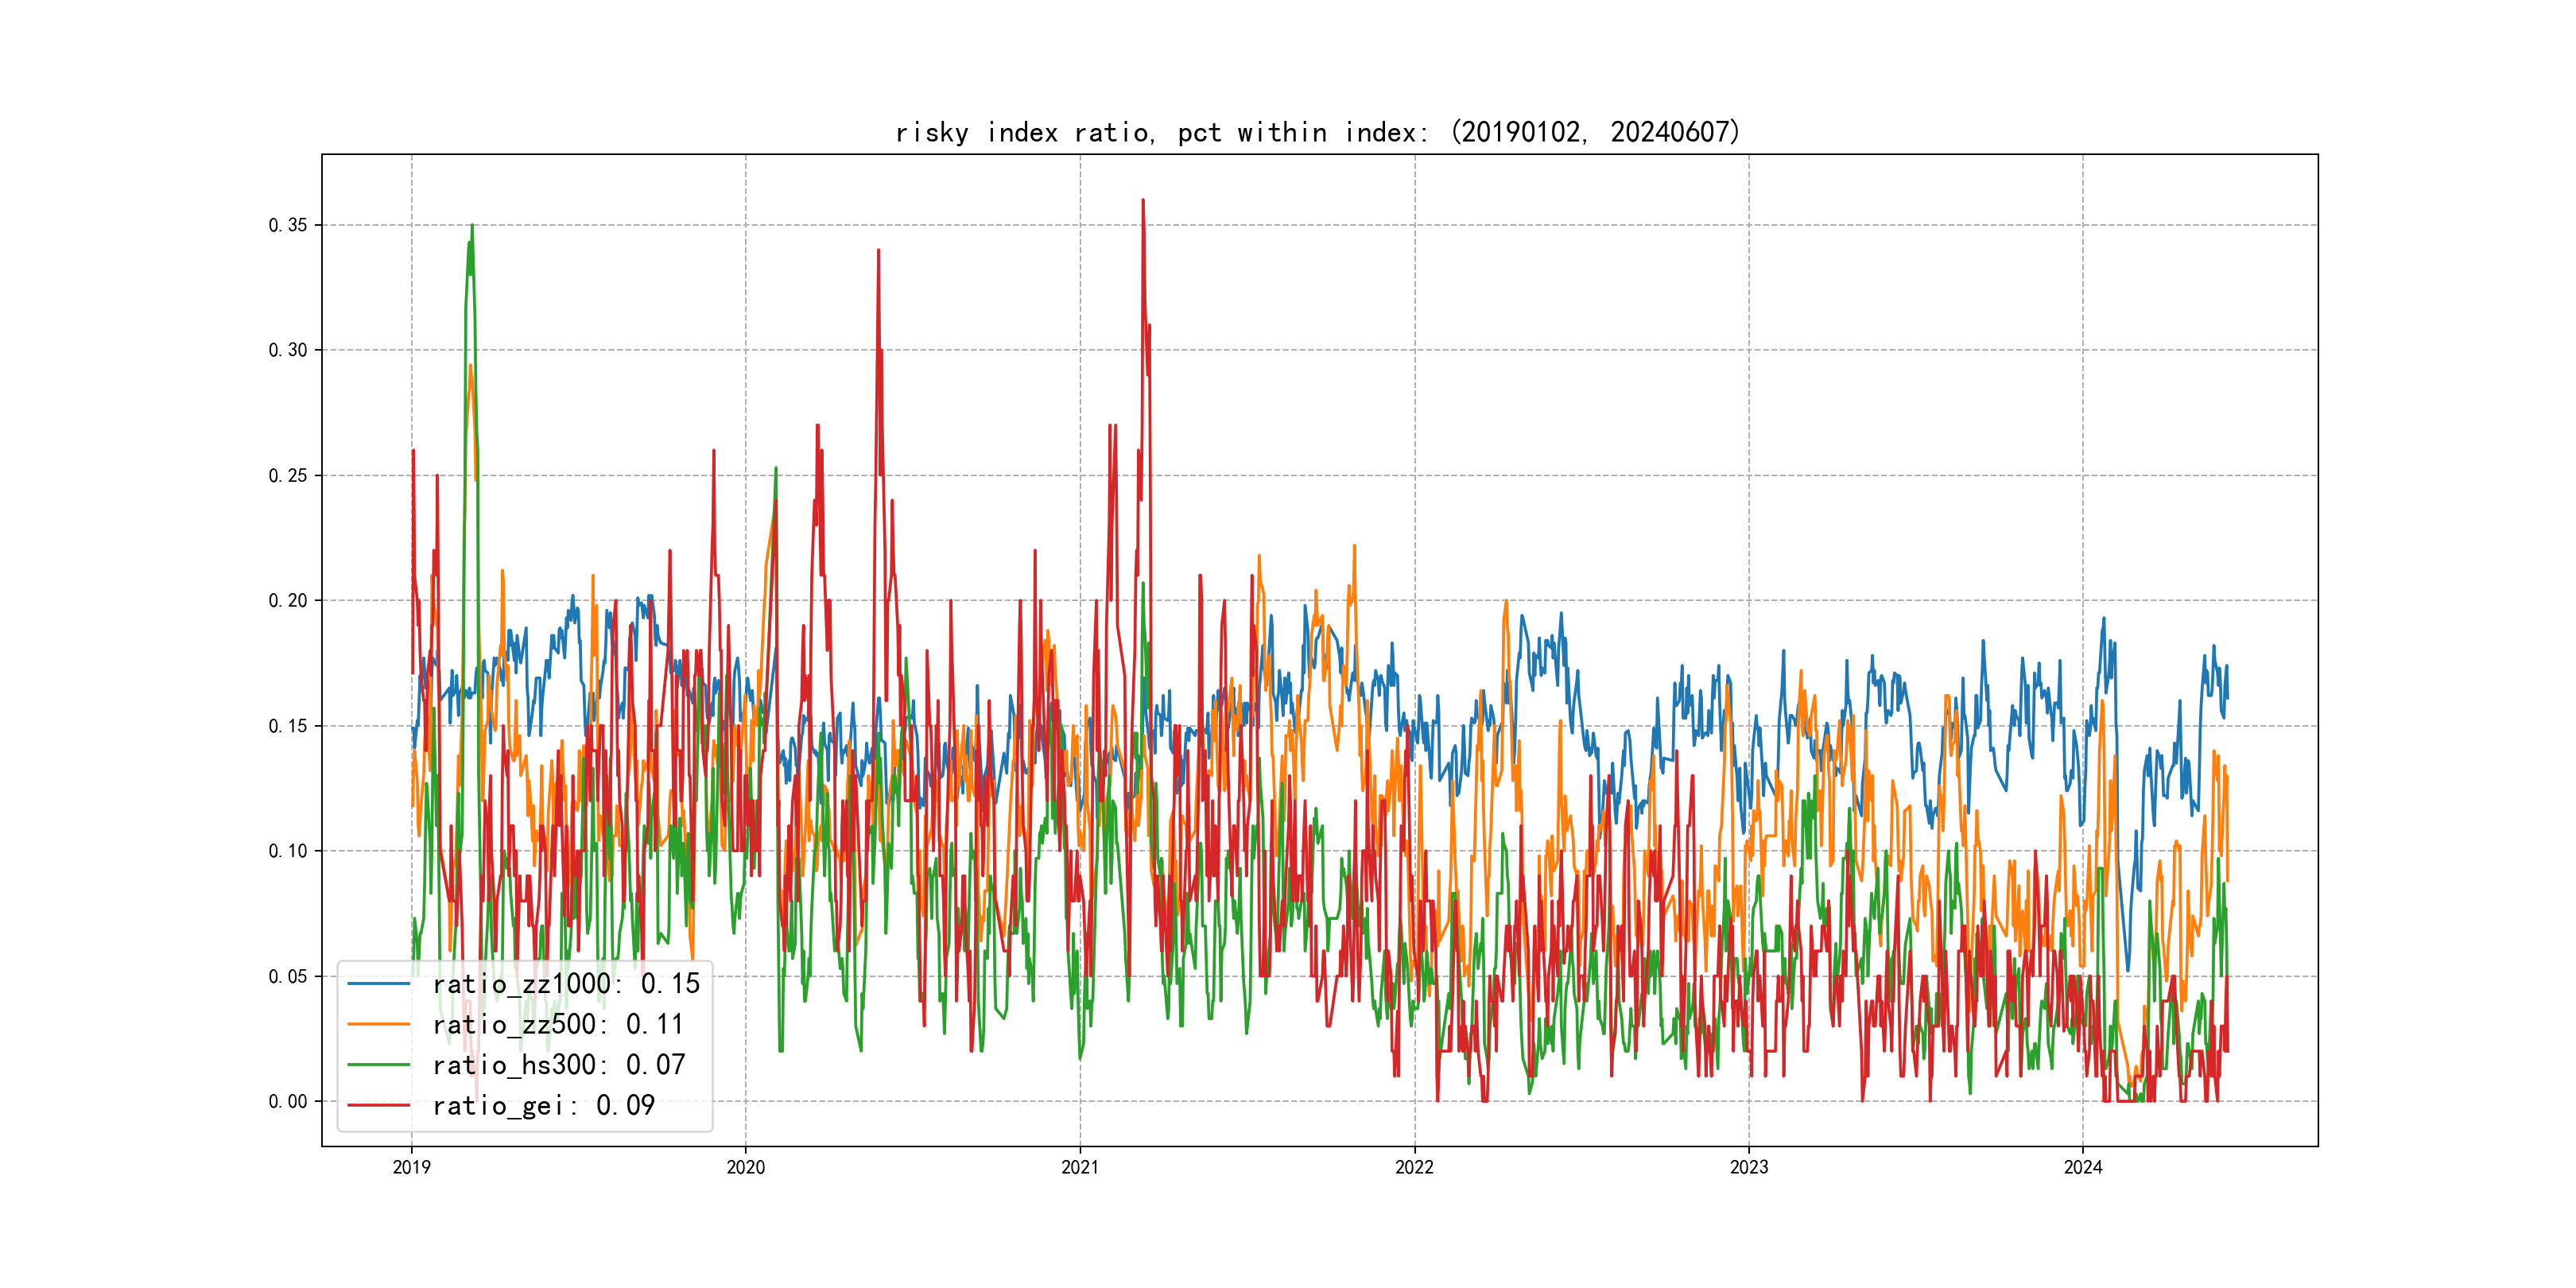Image resolution: width=2576 pixels, height=1288 pixels.
Task: Select the 'ratio_gei: 0.09' legend label
Action: point(543,1105)
